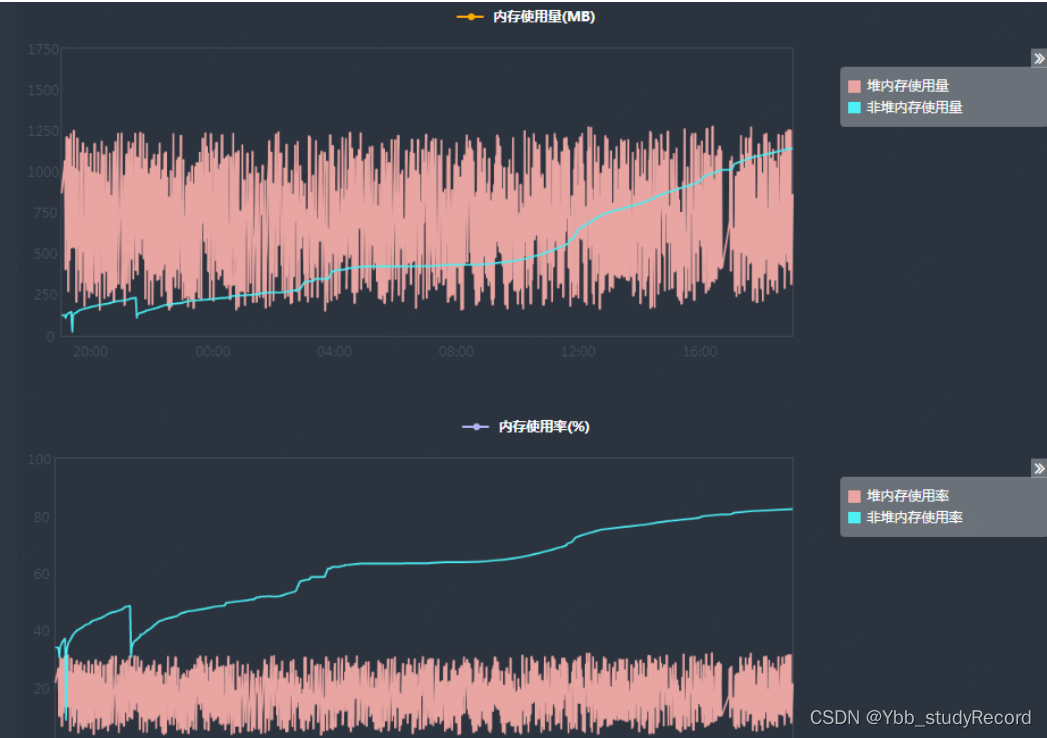The image size is (1047, 738).
Task: Click the 内存使用率(%) chart title
Action: click(544, 427)
